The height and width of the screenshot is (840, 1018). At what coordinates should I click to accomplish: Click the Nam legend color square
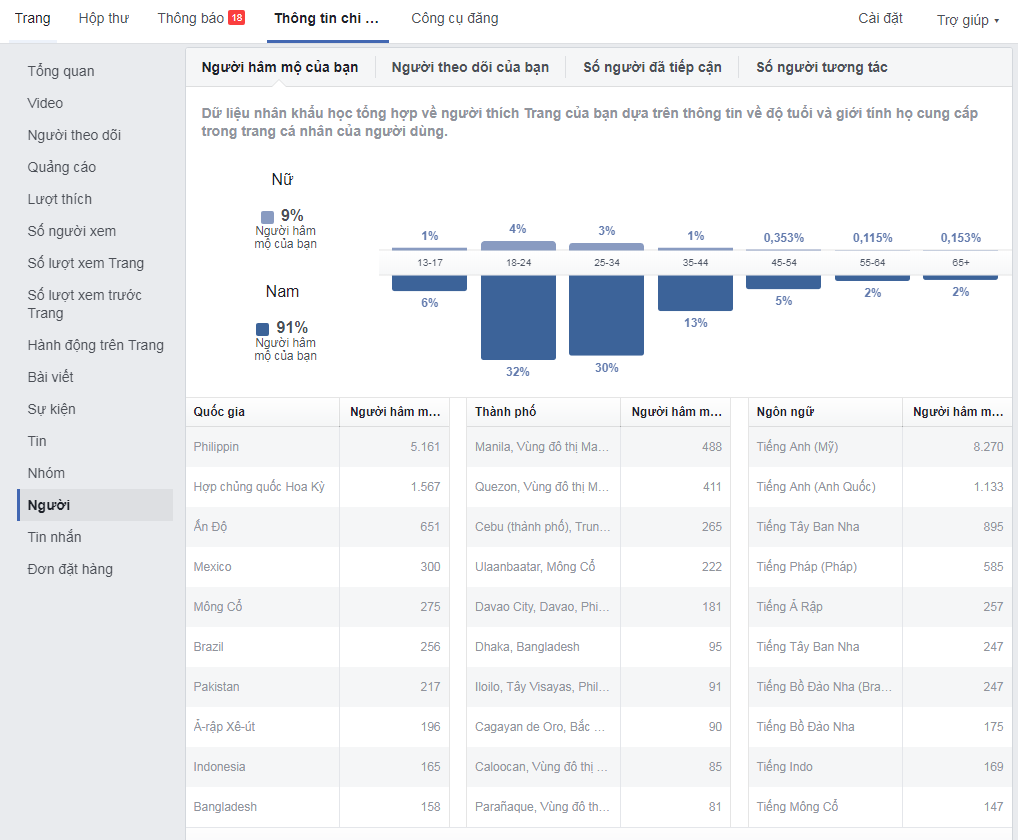coord(263,329)
